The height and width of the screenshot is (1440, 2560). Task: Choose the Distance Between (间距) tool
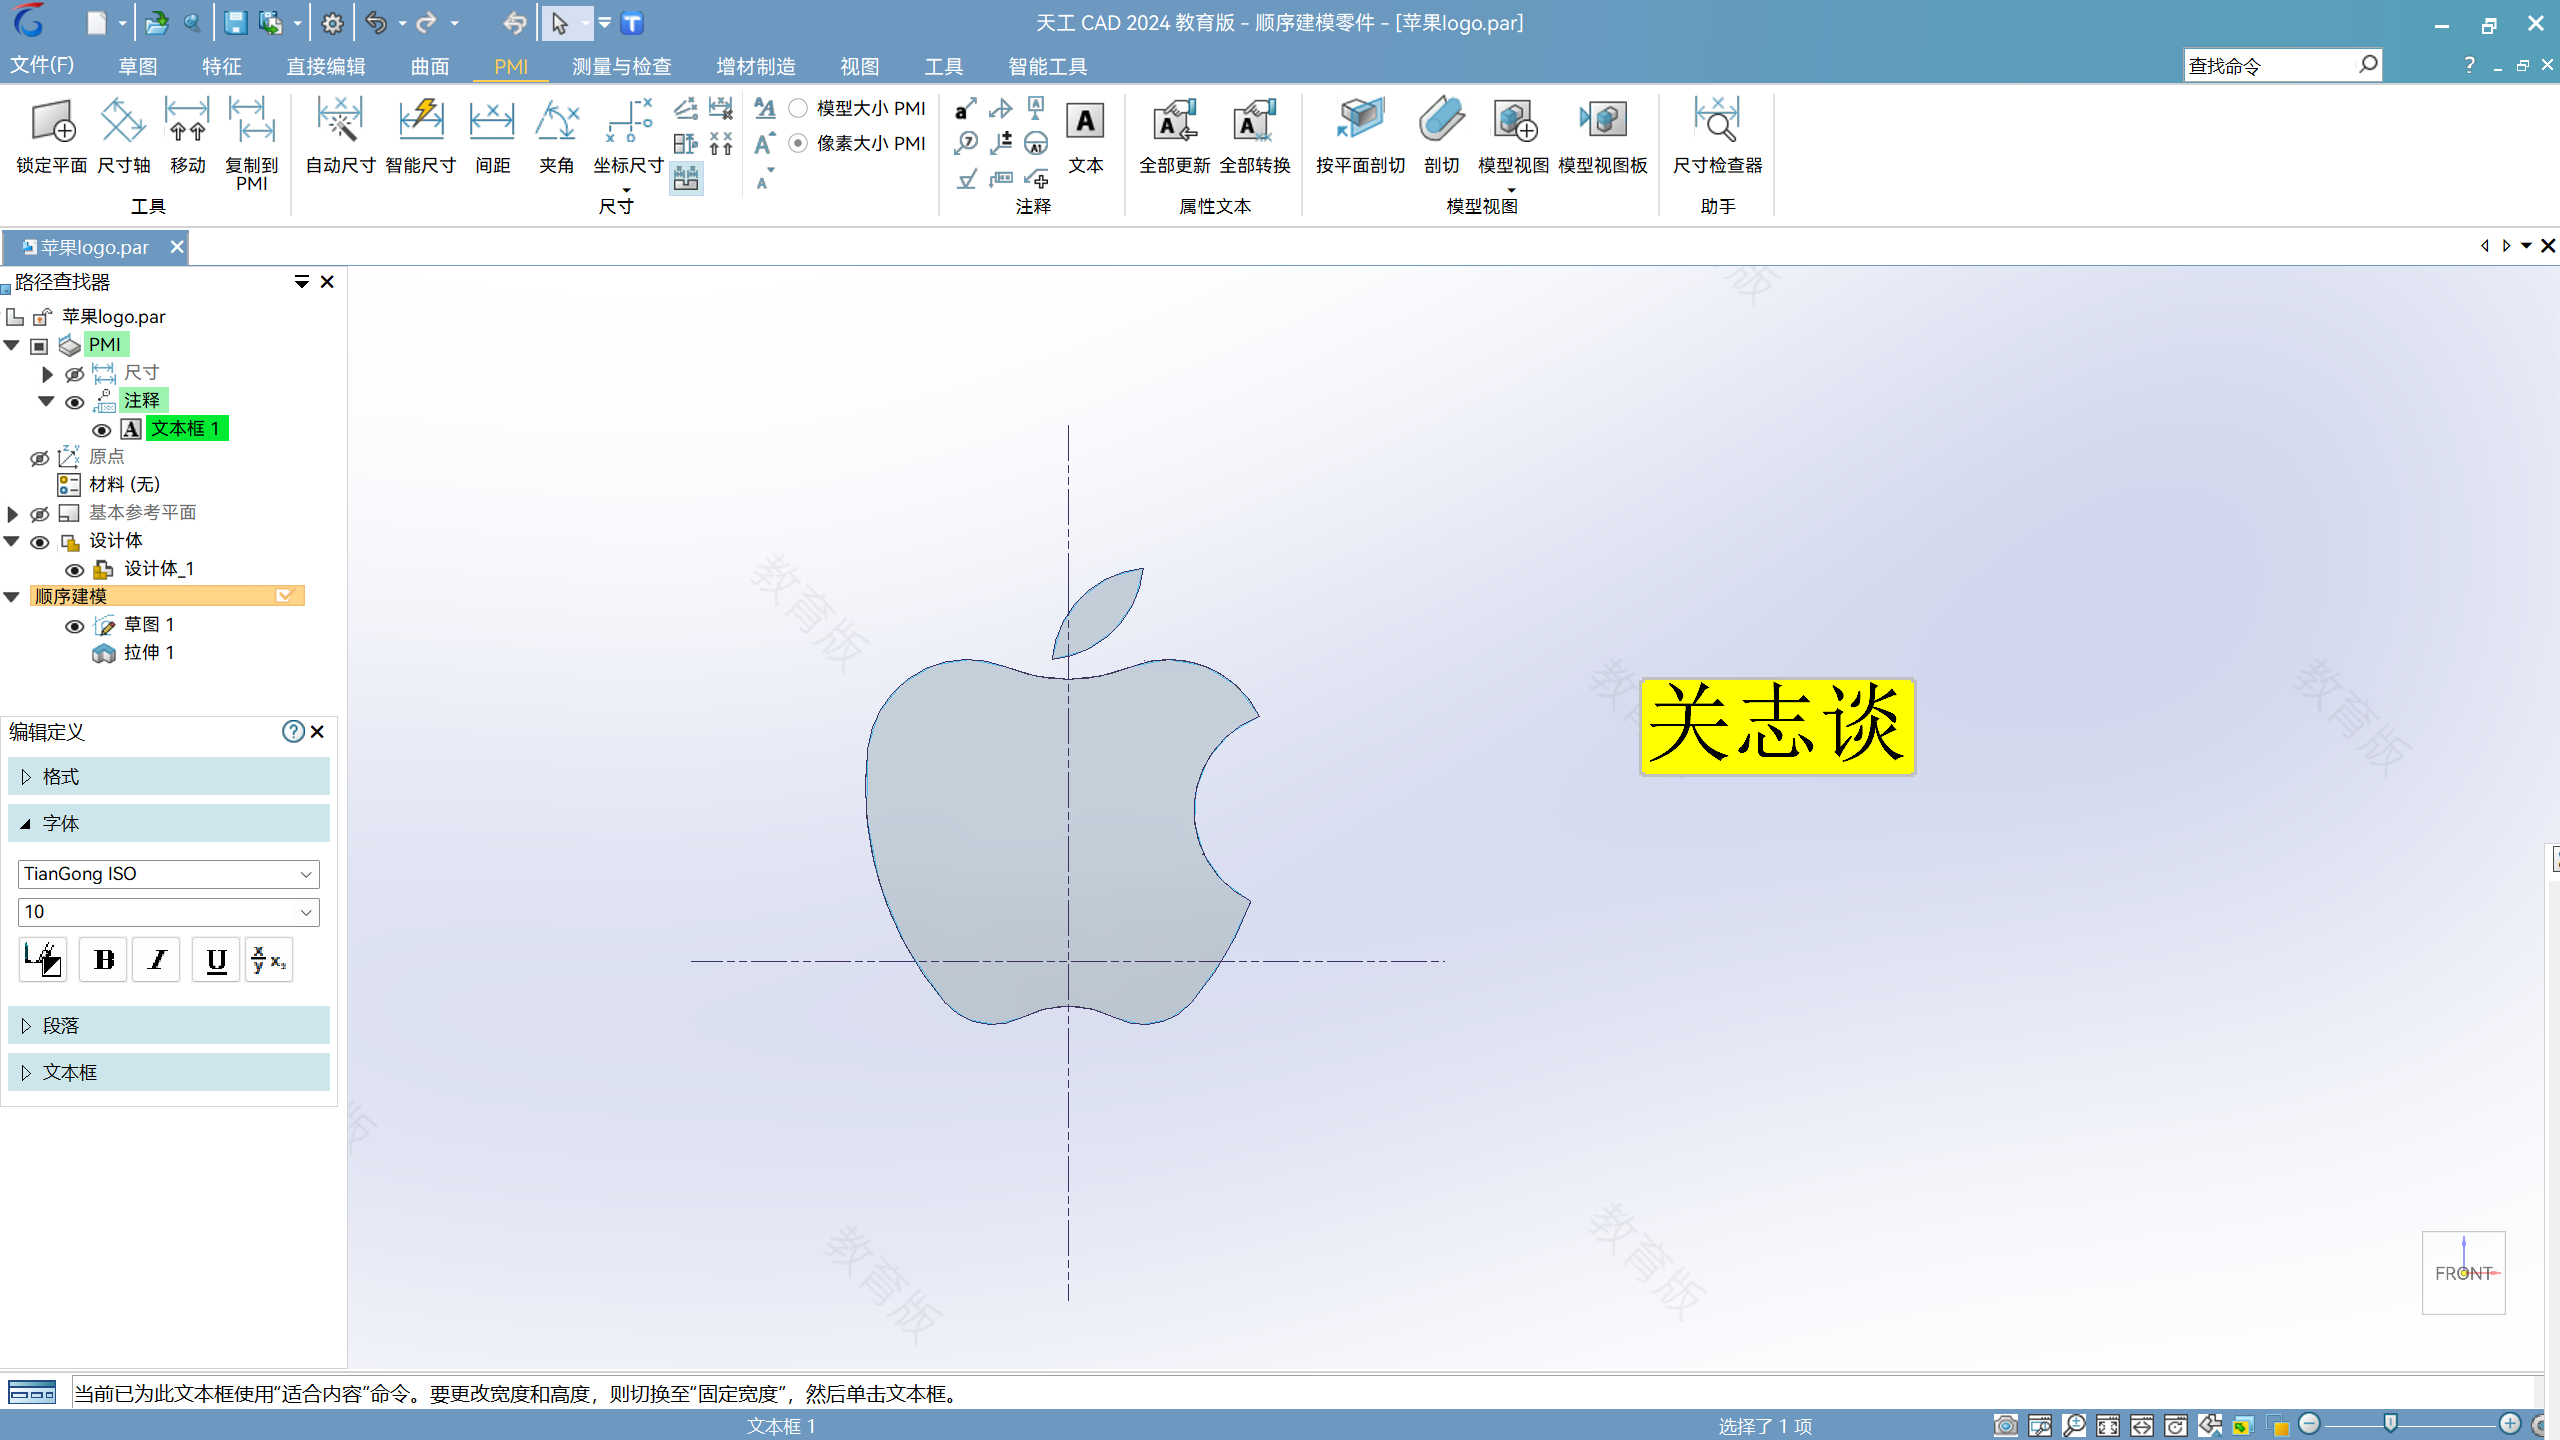pyautogui.click(x=492, y=135)
